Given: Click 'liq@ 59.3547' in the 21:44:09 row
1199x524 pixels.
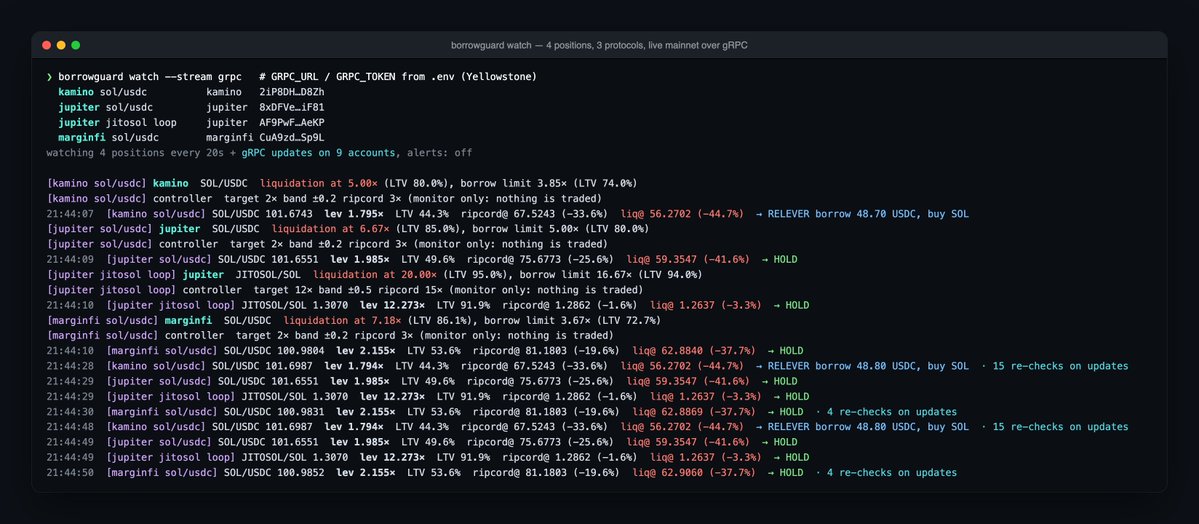Looking at the screenshot, I should point(662,259).
